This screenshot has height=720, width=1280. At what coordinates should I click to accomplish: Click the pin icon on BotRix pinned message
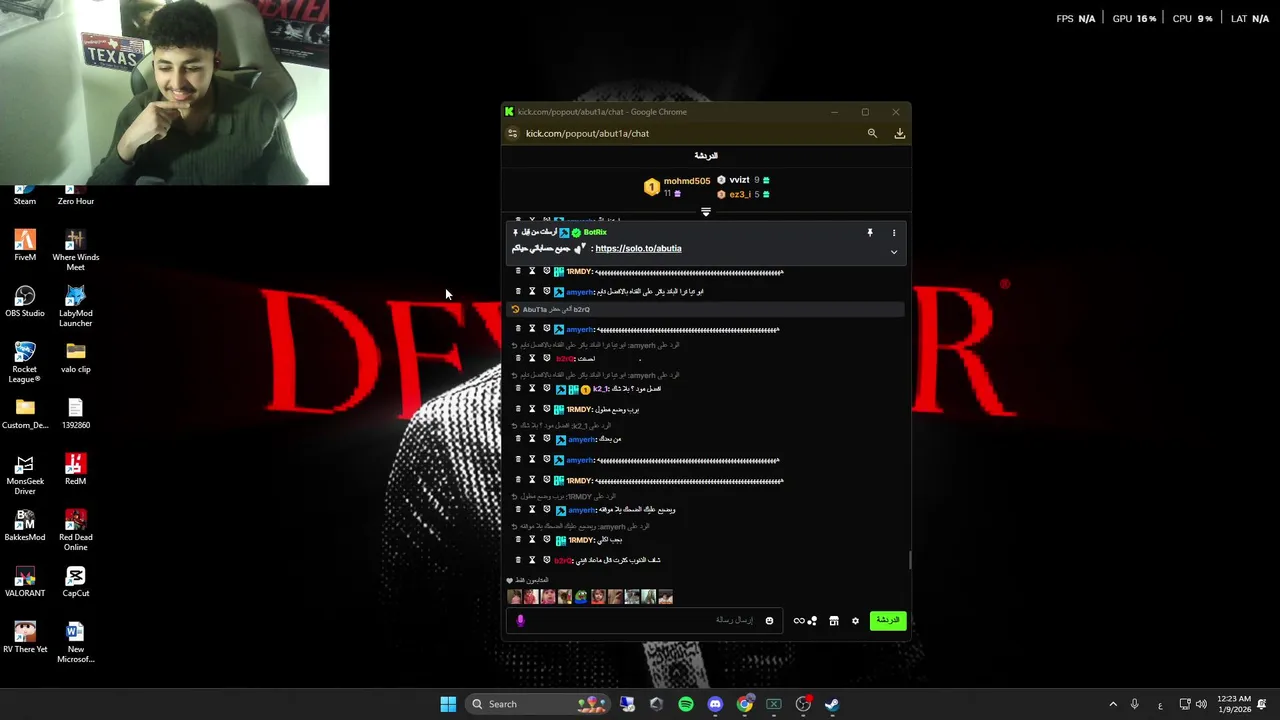click(x=870, y=232)
